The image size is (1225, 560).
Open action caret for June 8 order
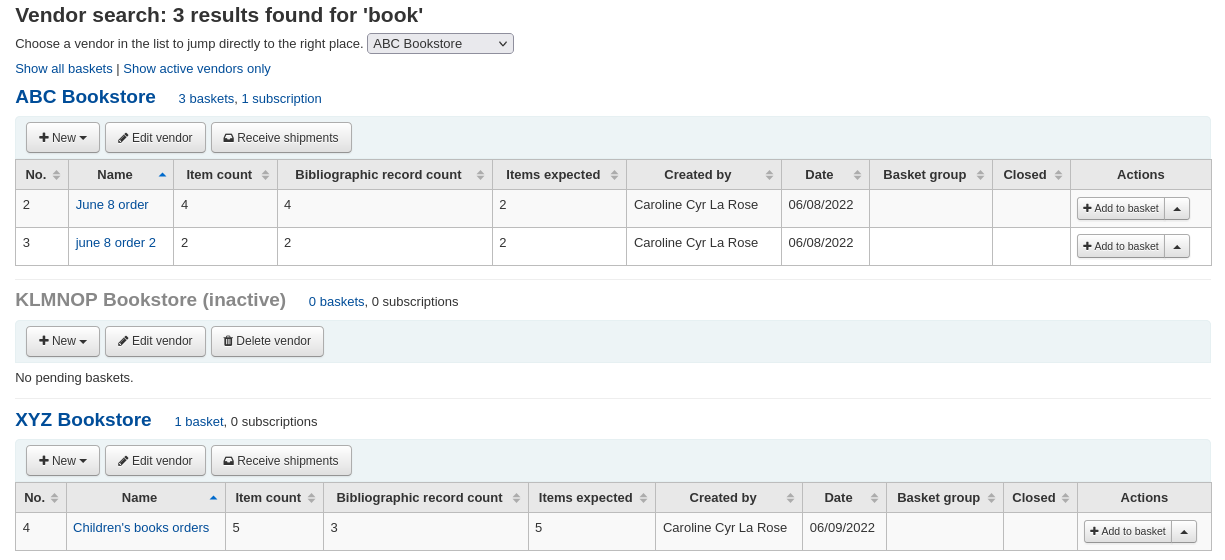coord(1177,209)
